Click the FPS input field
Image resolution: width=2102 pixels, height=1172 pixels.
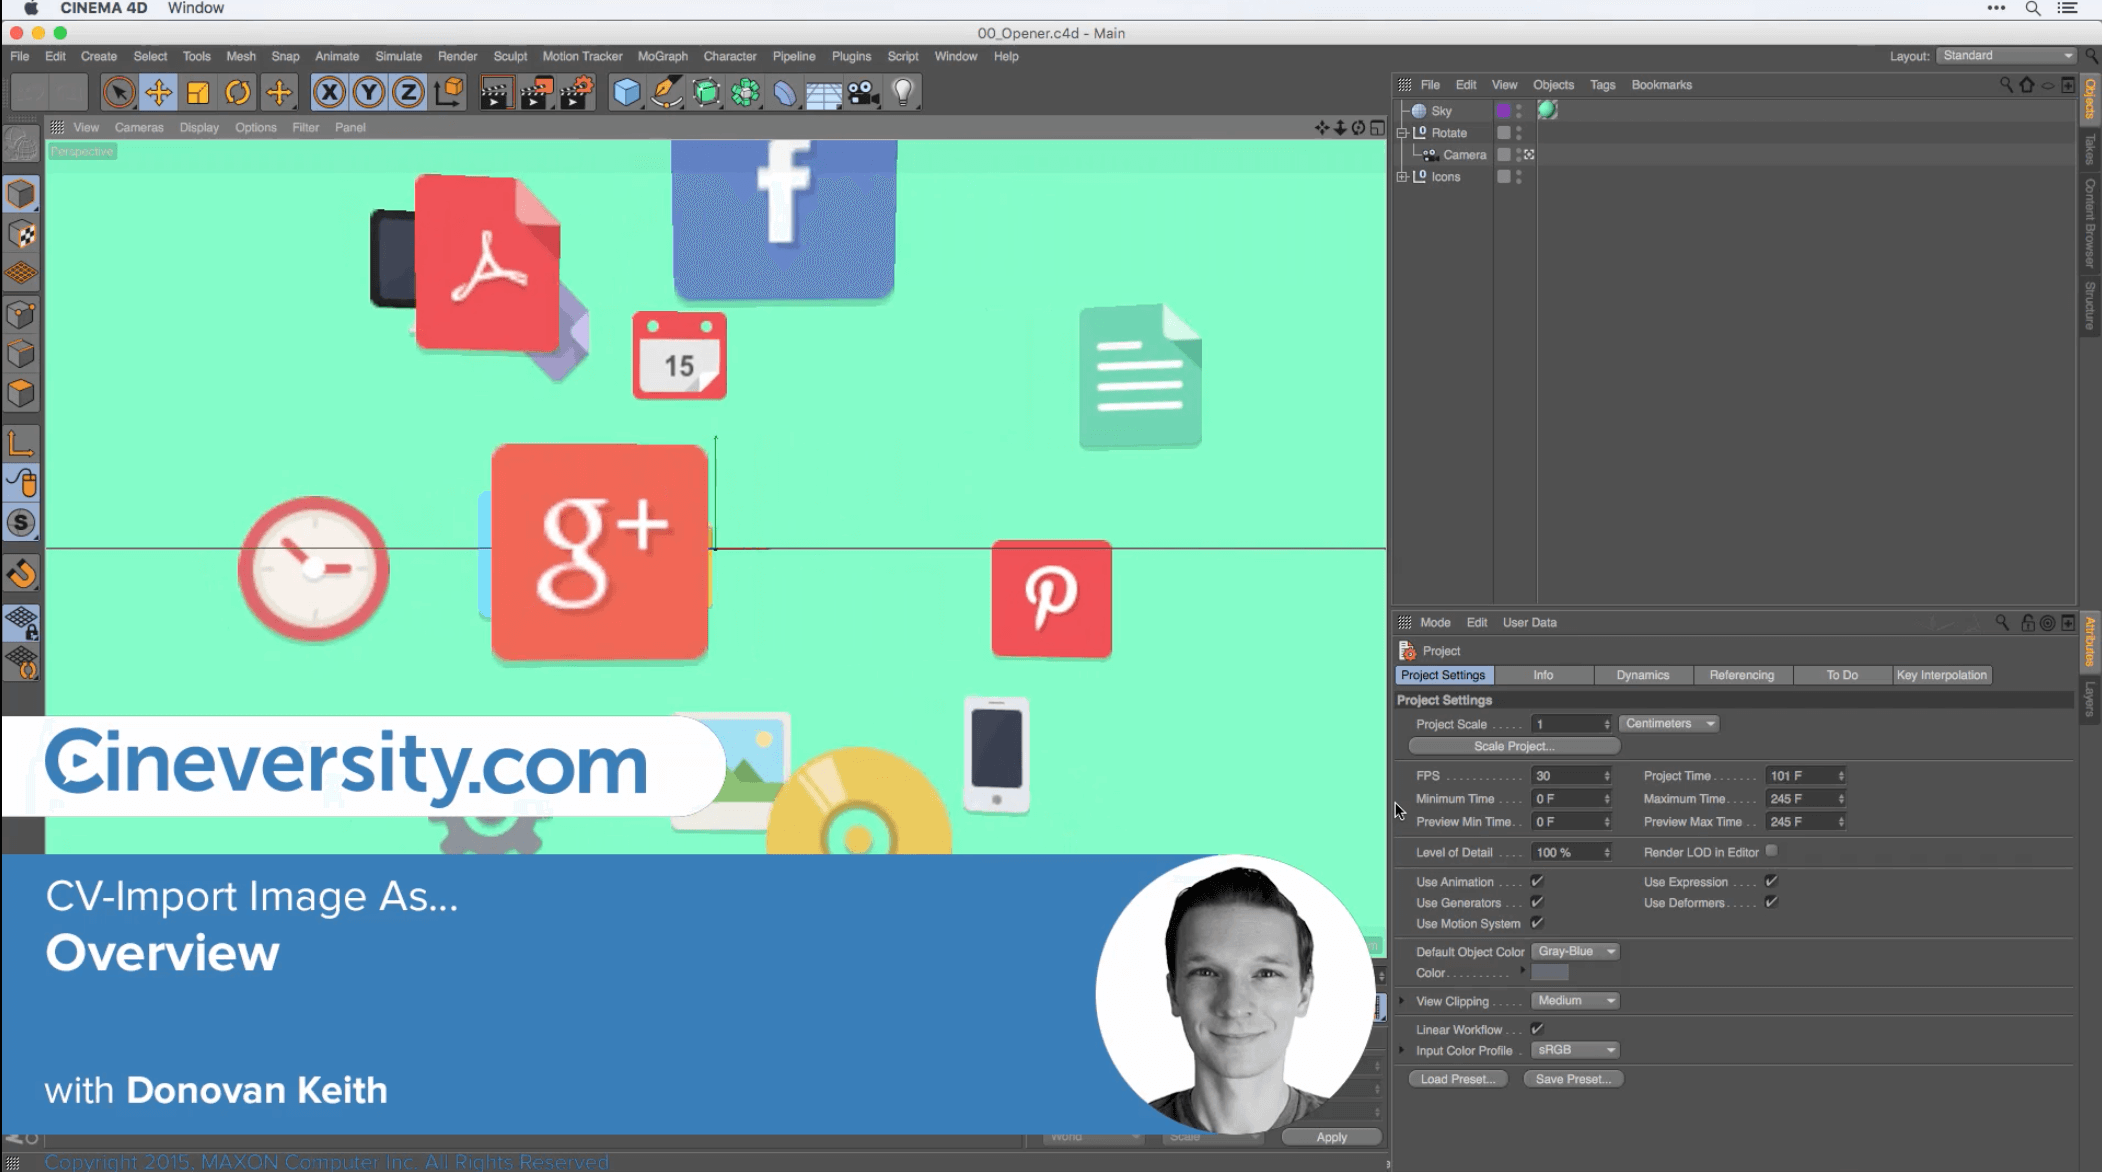pos(1565,776)
